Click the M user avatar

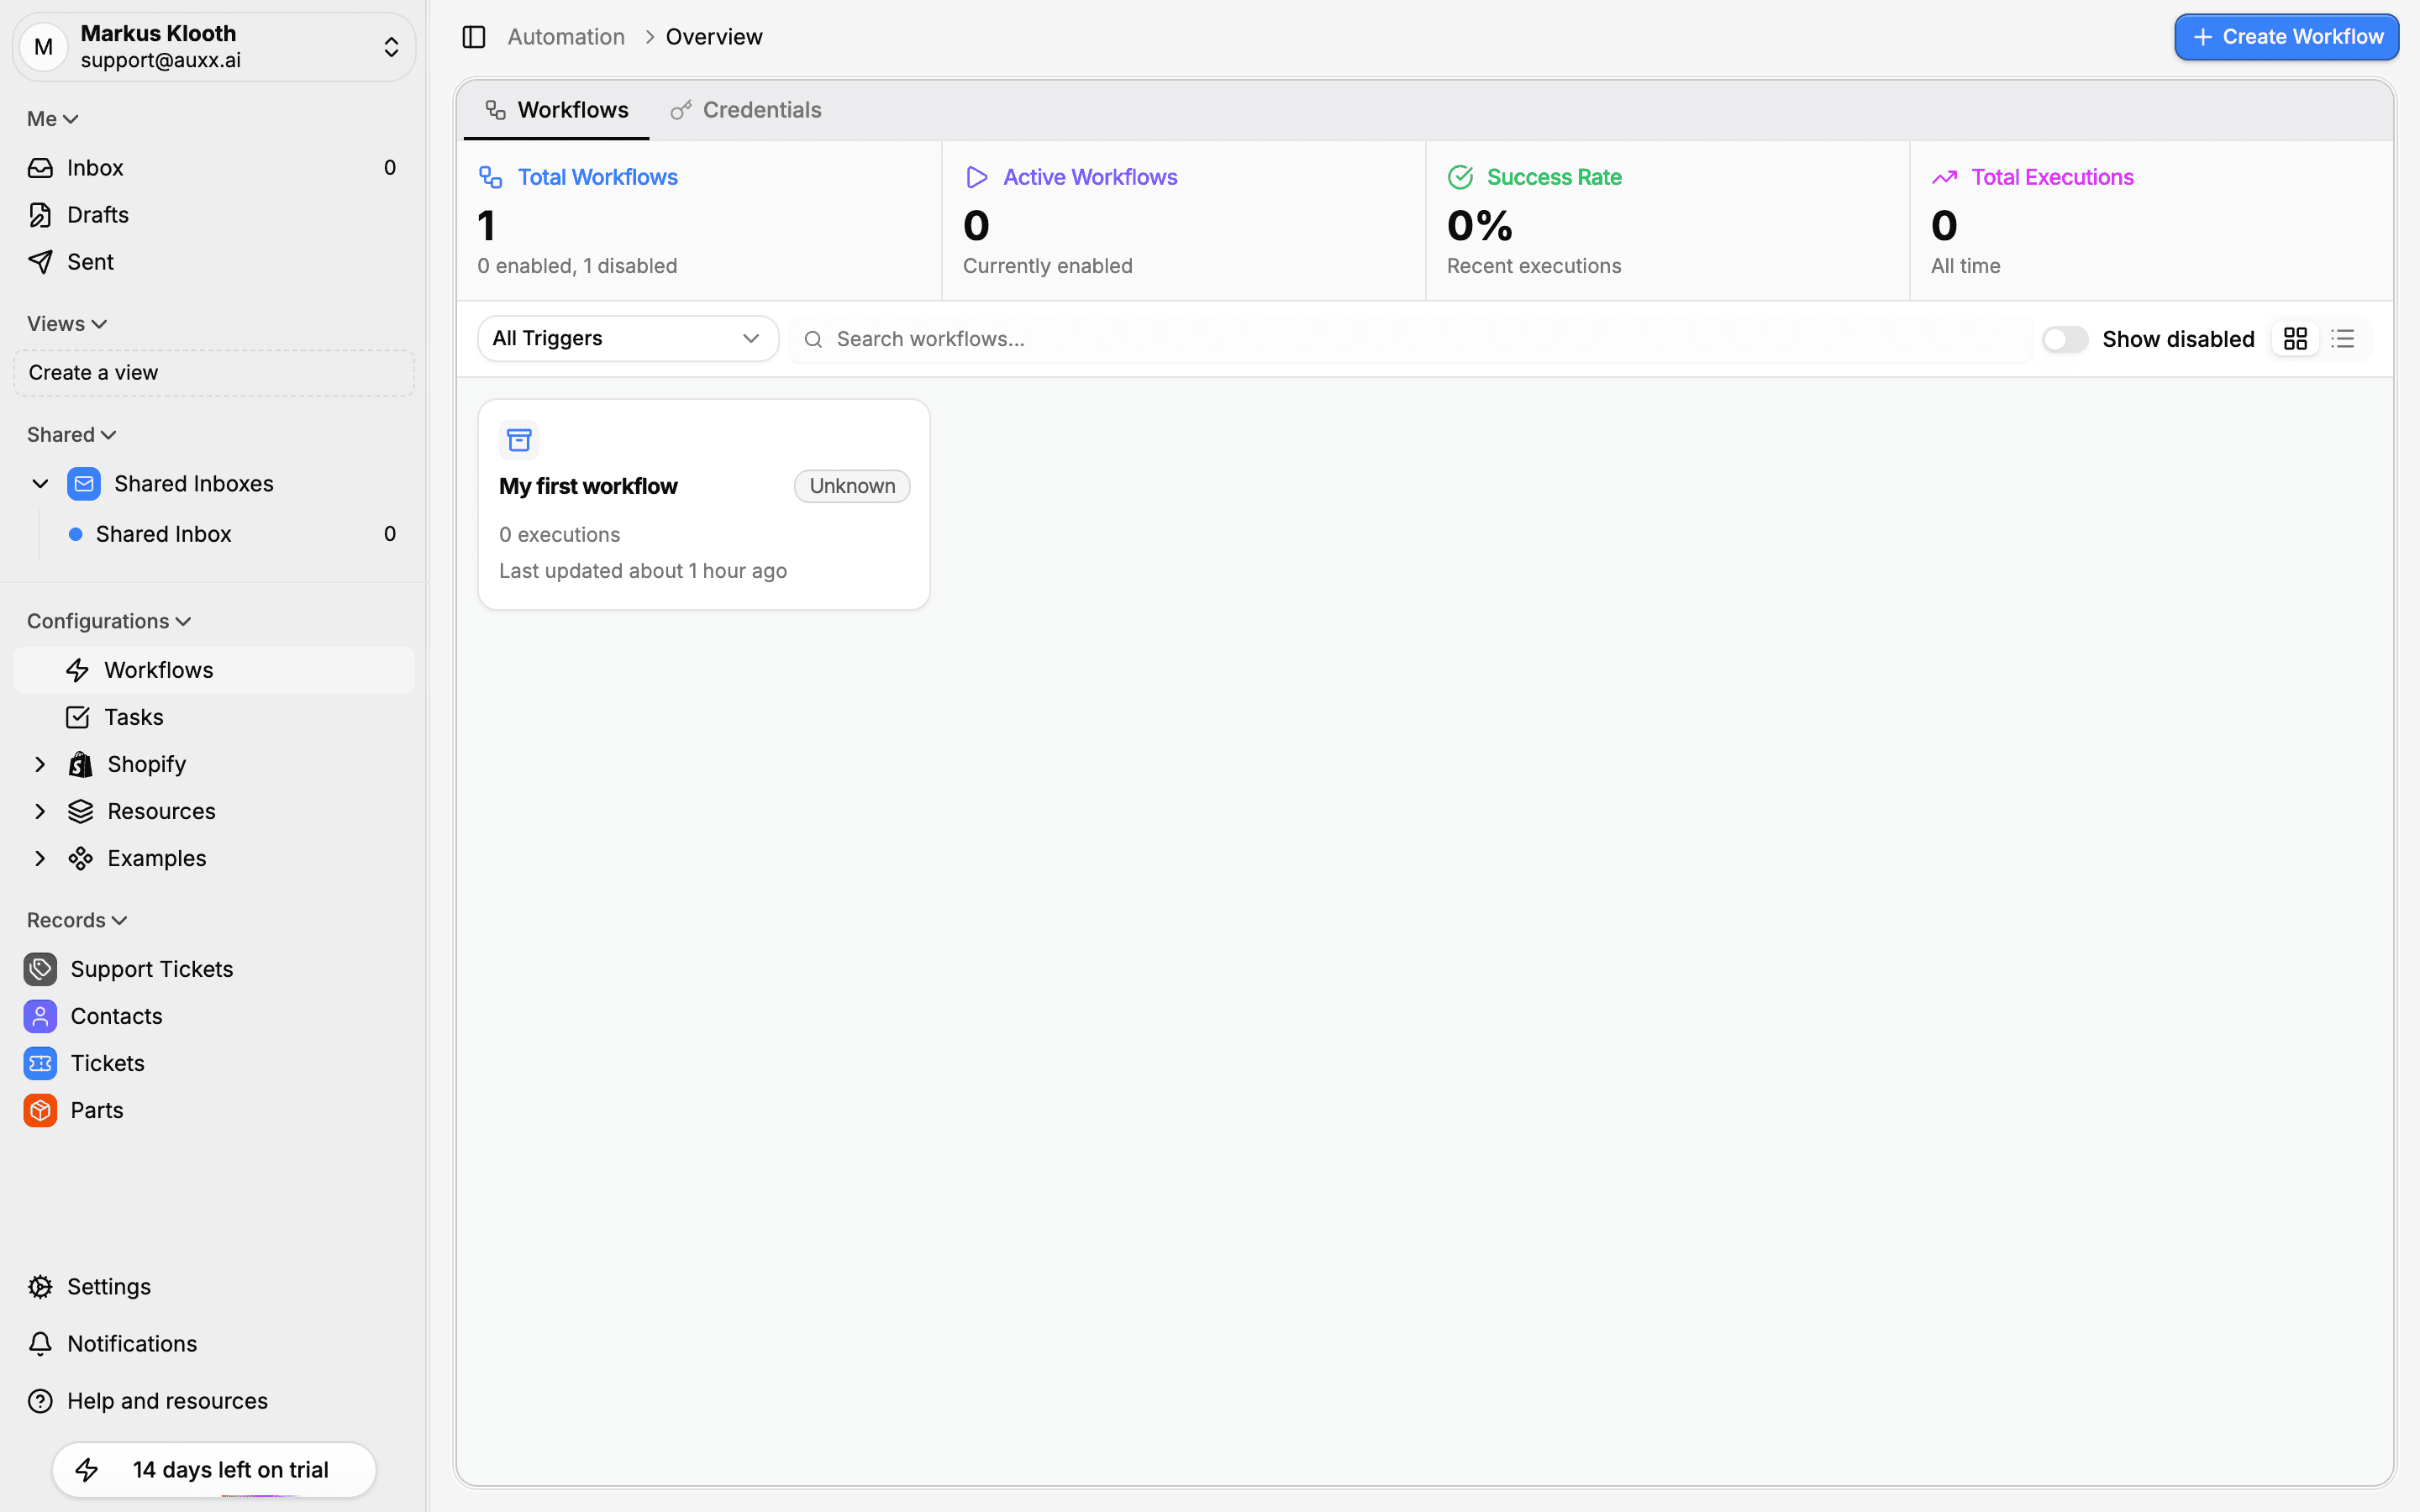(44, 47)
